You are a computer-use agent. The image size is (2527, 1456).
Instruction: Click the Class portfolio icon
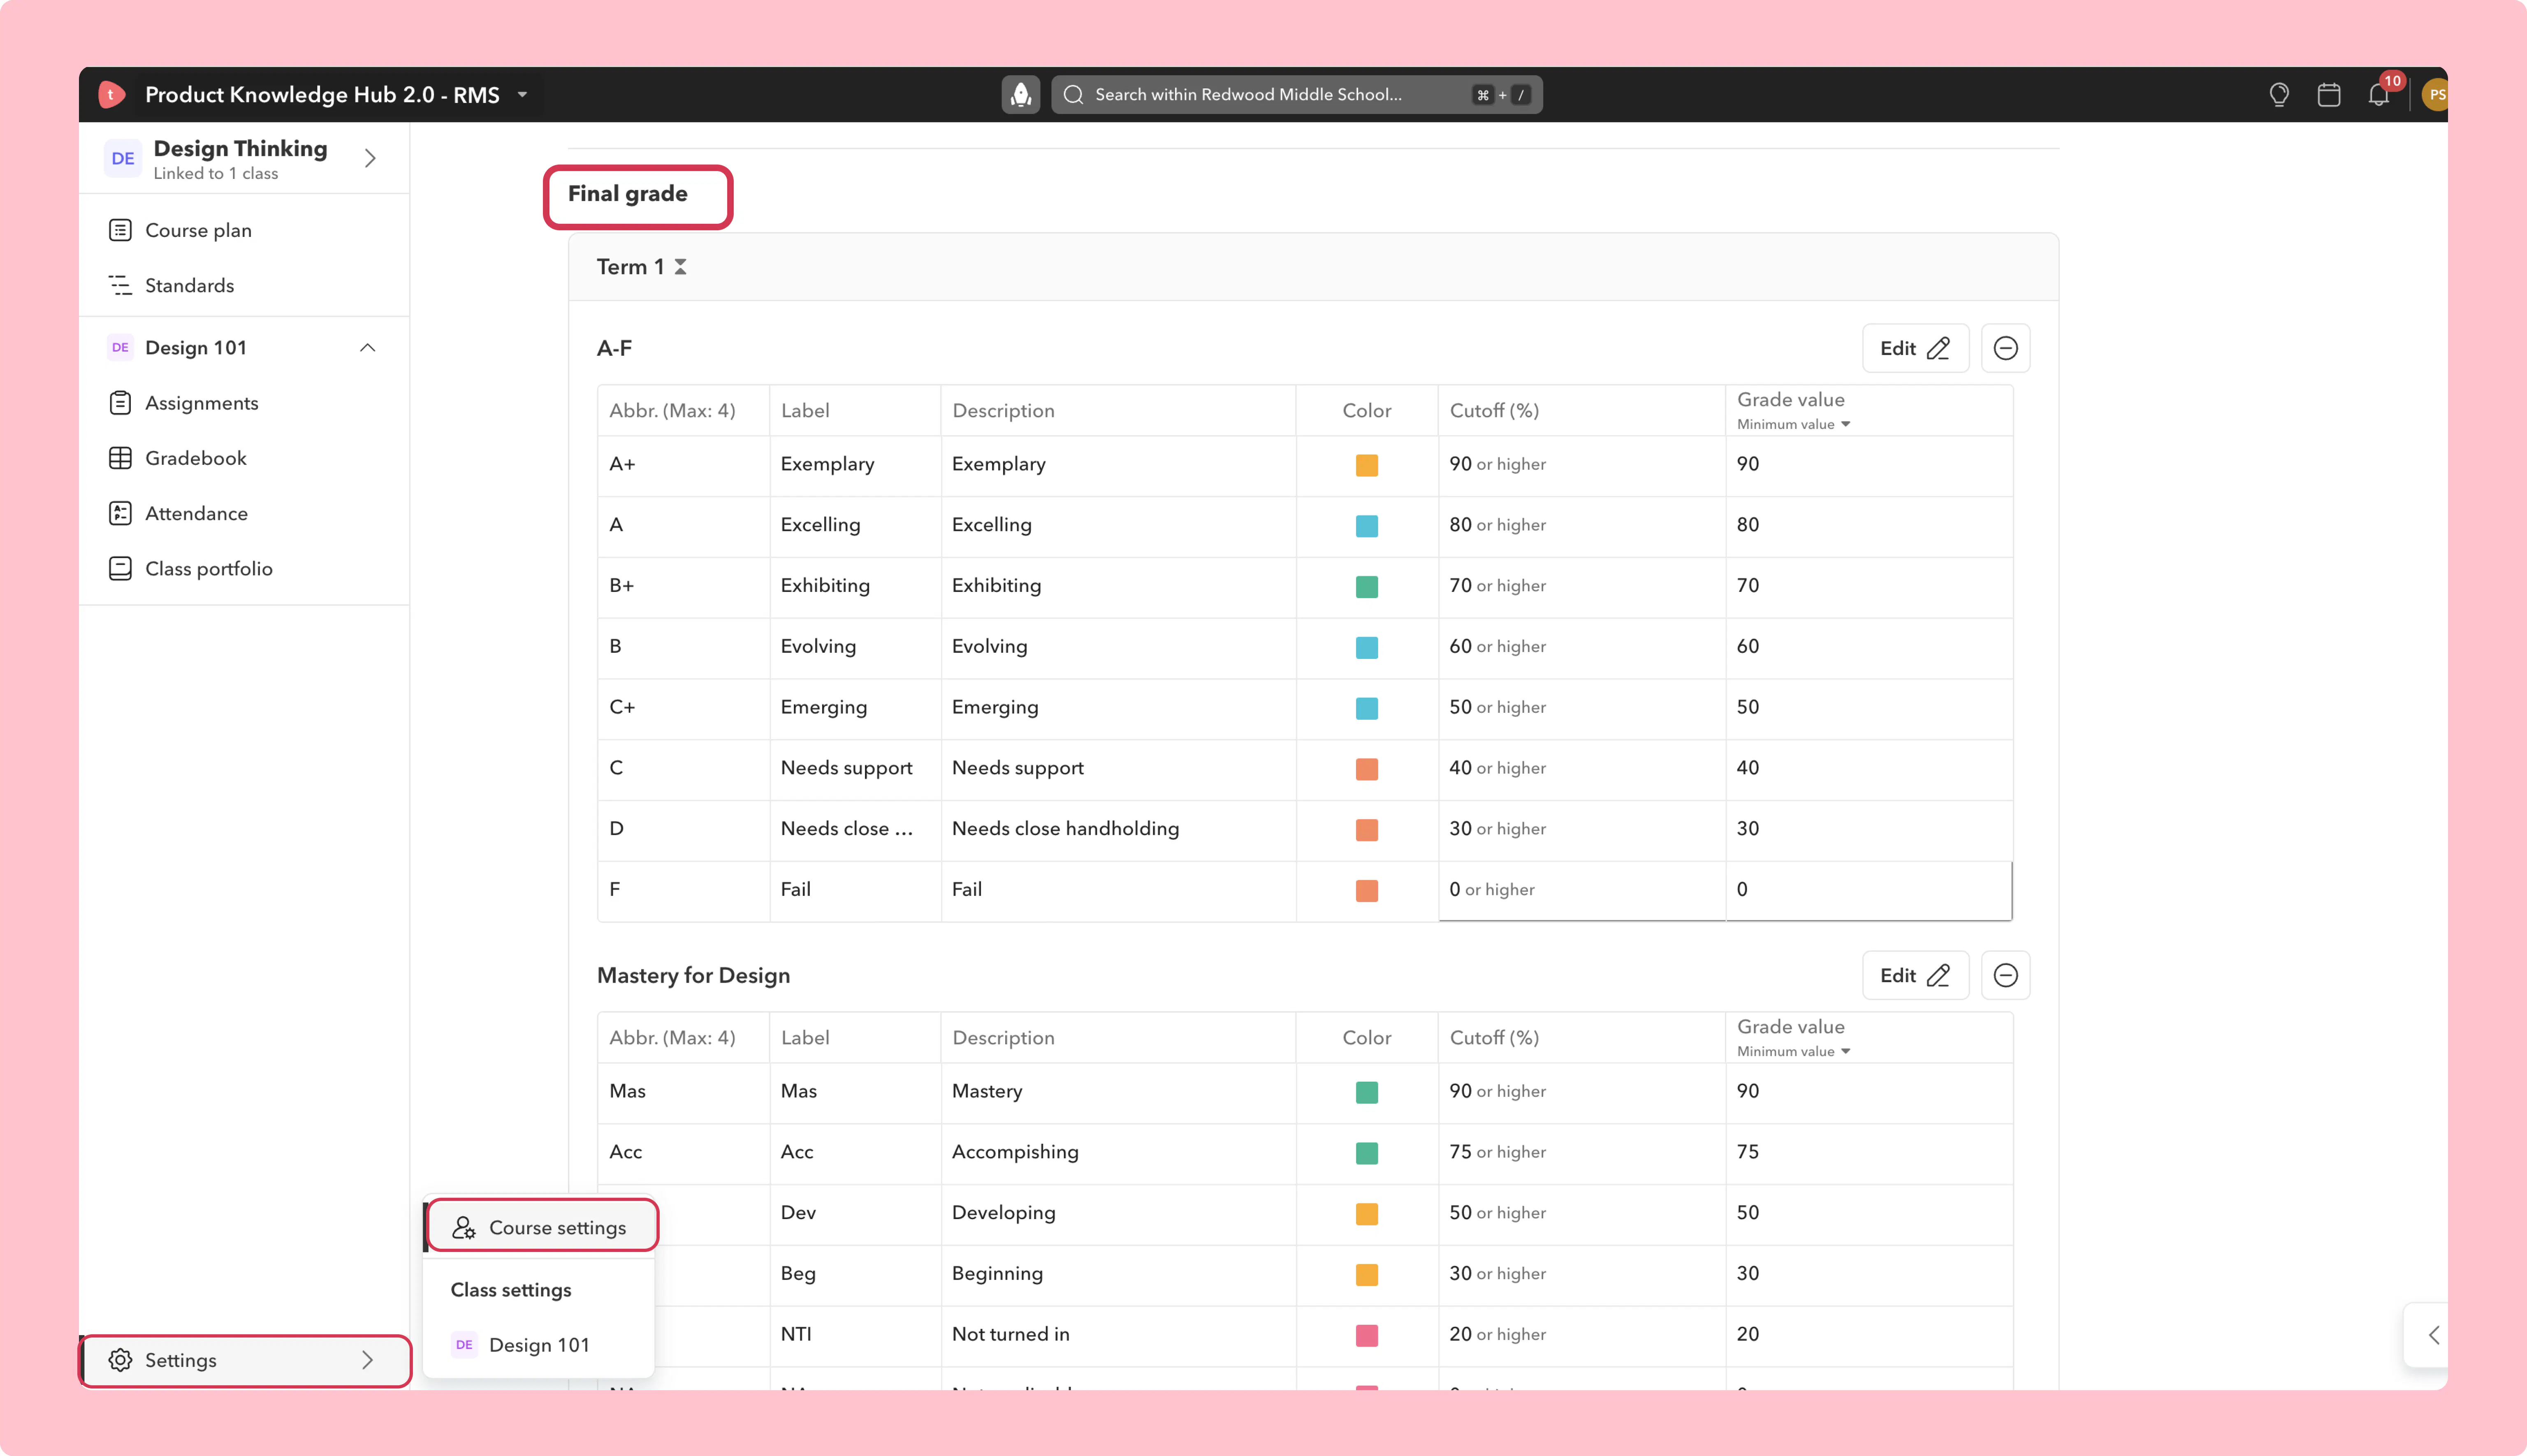[x=120, y=568]
